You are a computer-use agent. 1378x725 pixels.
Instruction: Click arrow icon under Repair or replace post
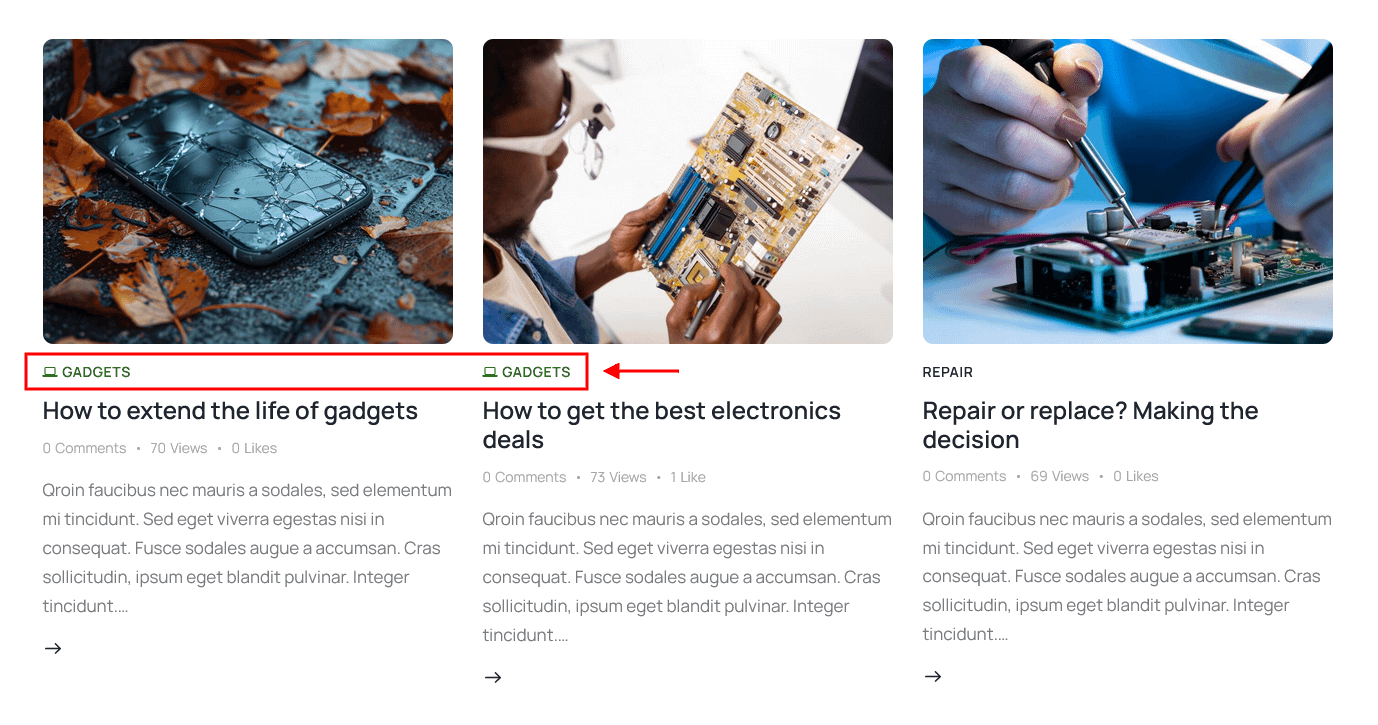tap(933, 676)
